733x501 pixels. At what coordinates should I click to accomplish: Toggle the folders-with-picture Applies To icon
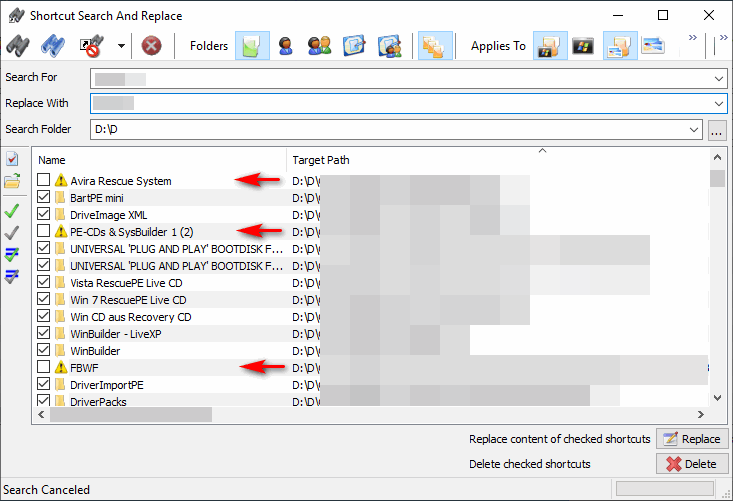pos(620,46)
